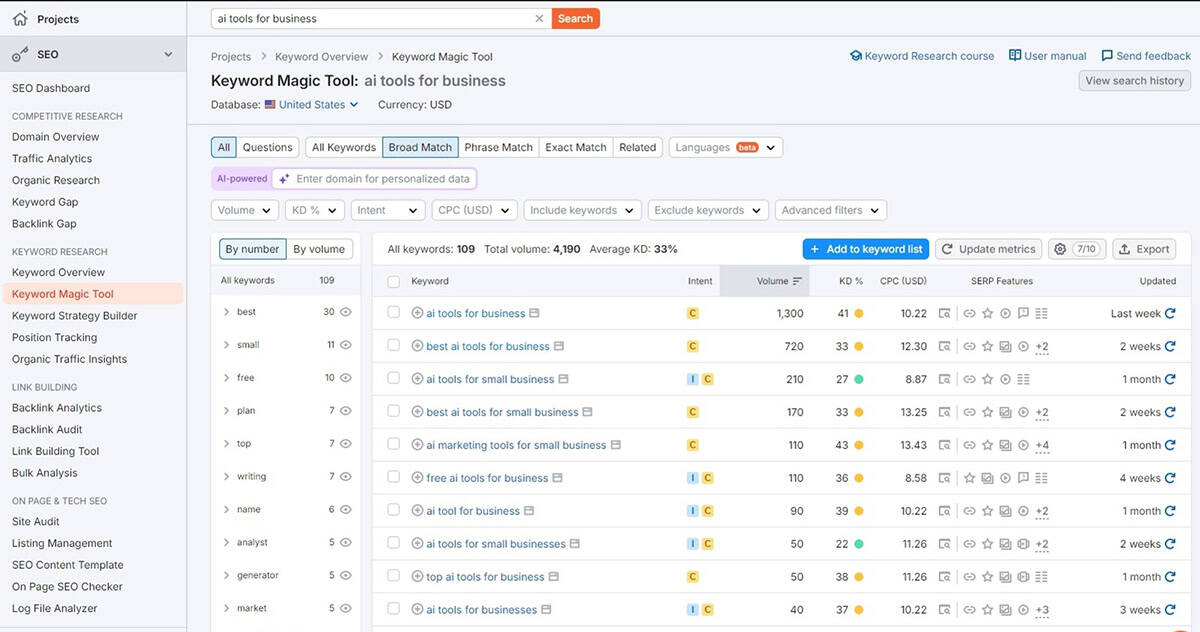Click the Keyword Research course graduation cap icon
Screen dimensions: 1200x632
pyautogui.click(x=856, y=56)
